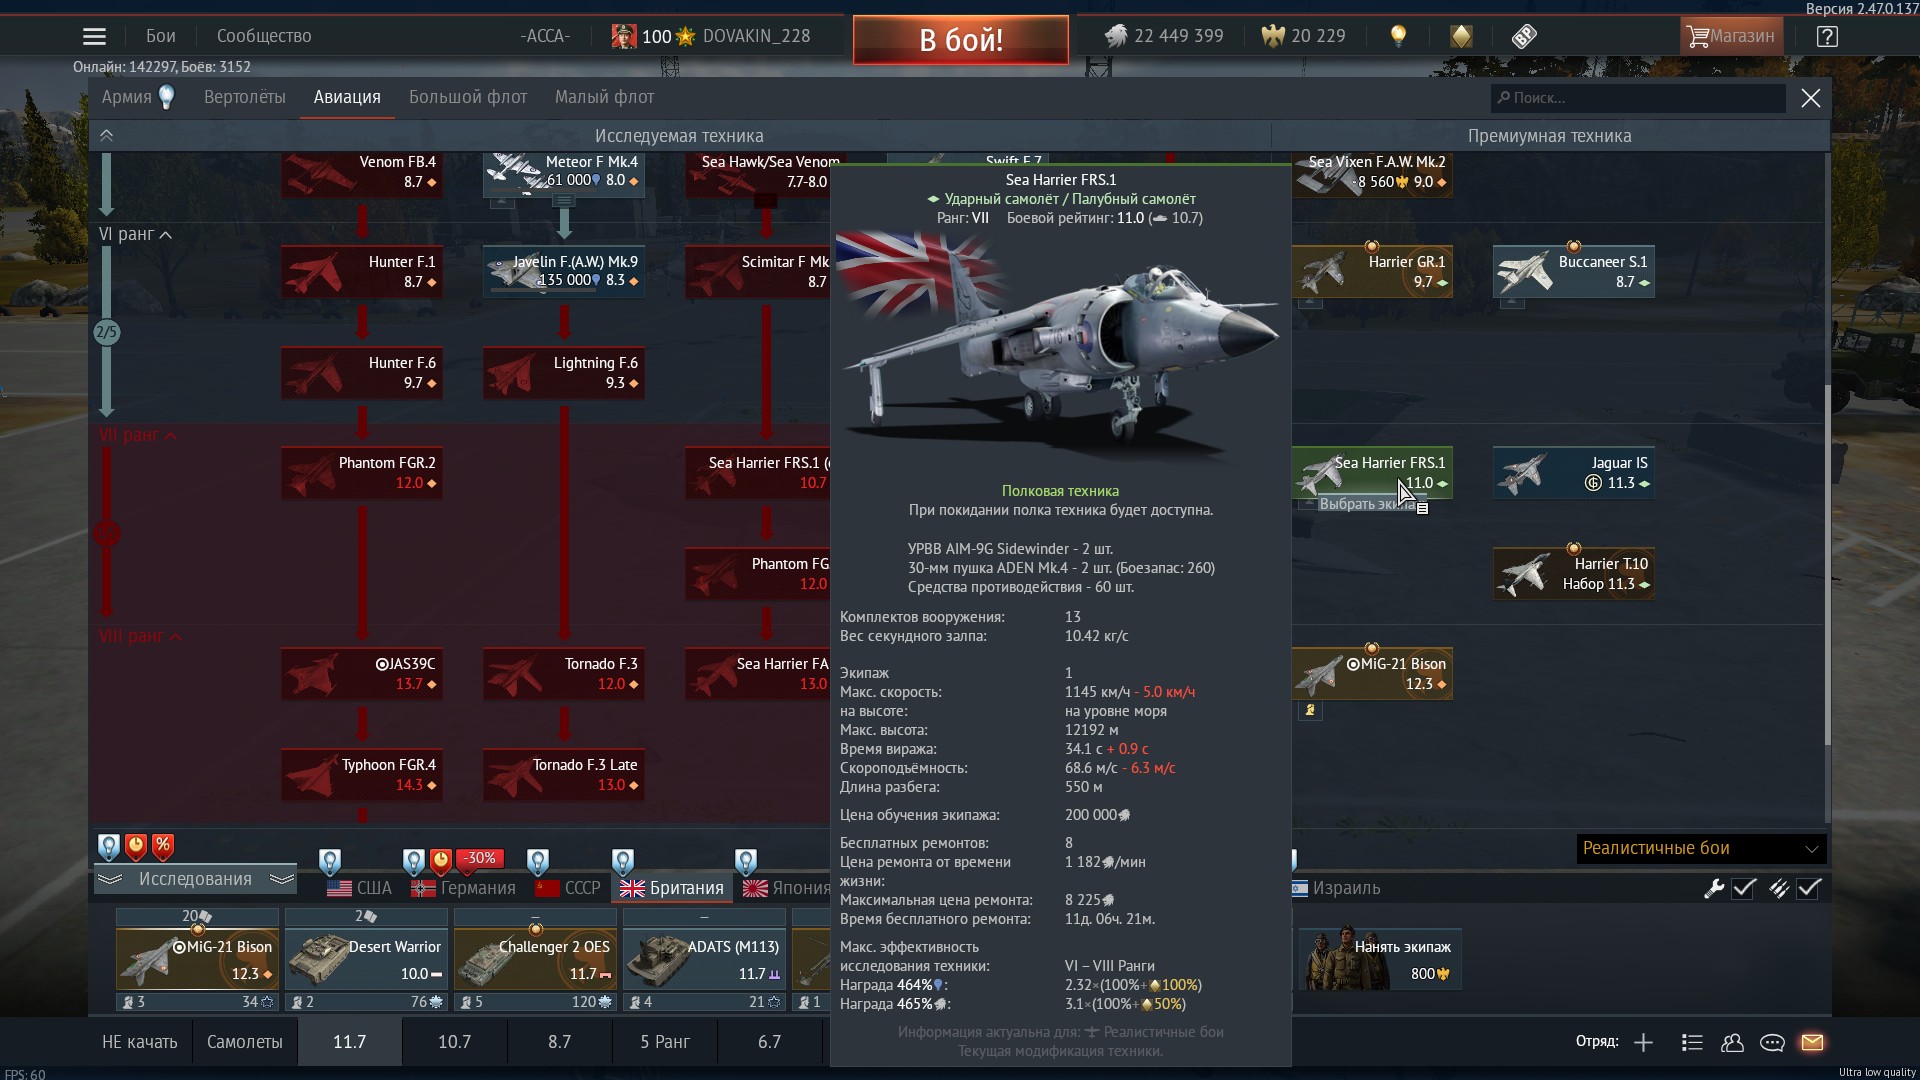Open the Бои menu
This screenshot has height=1080, width=1920.
(x=161, y=36)
